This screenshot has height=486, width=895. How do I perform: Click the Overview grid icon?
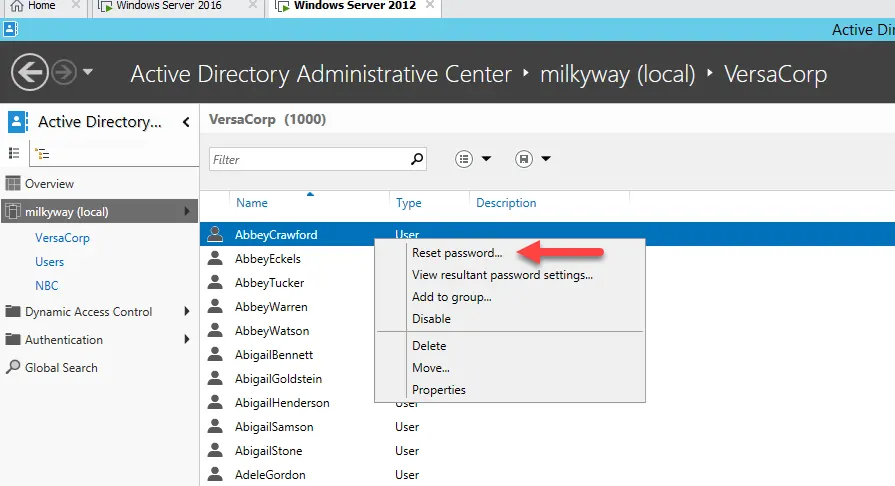coord(13,183)
